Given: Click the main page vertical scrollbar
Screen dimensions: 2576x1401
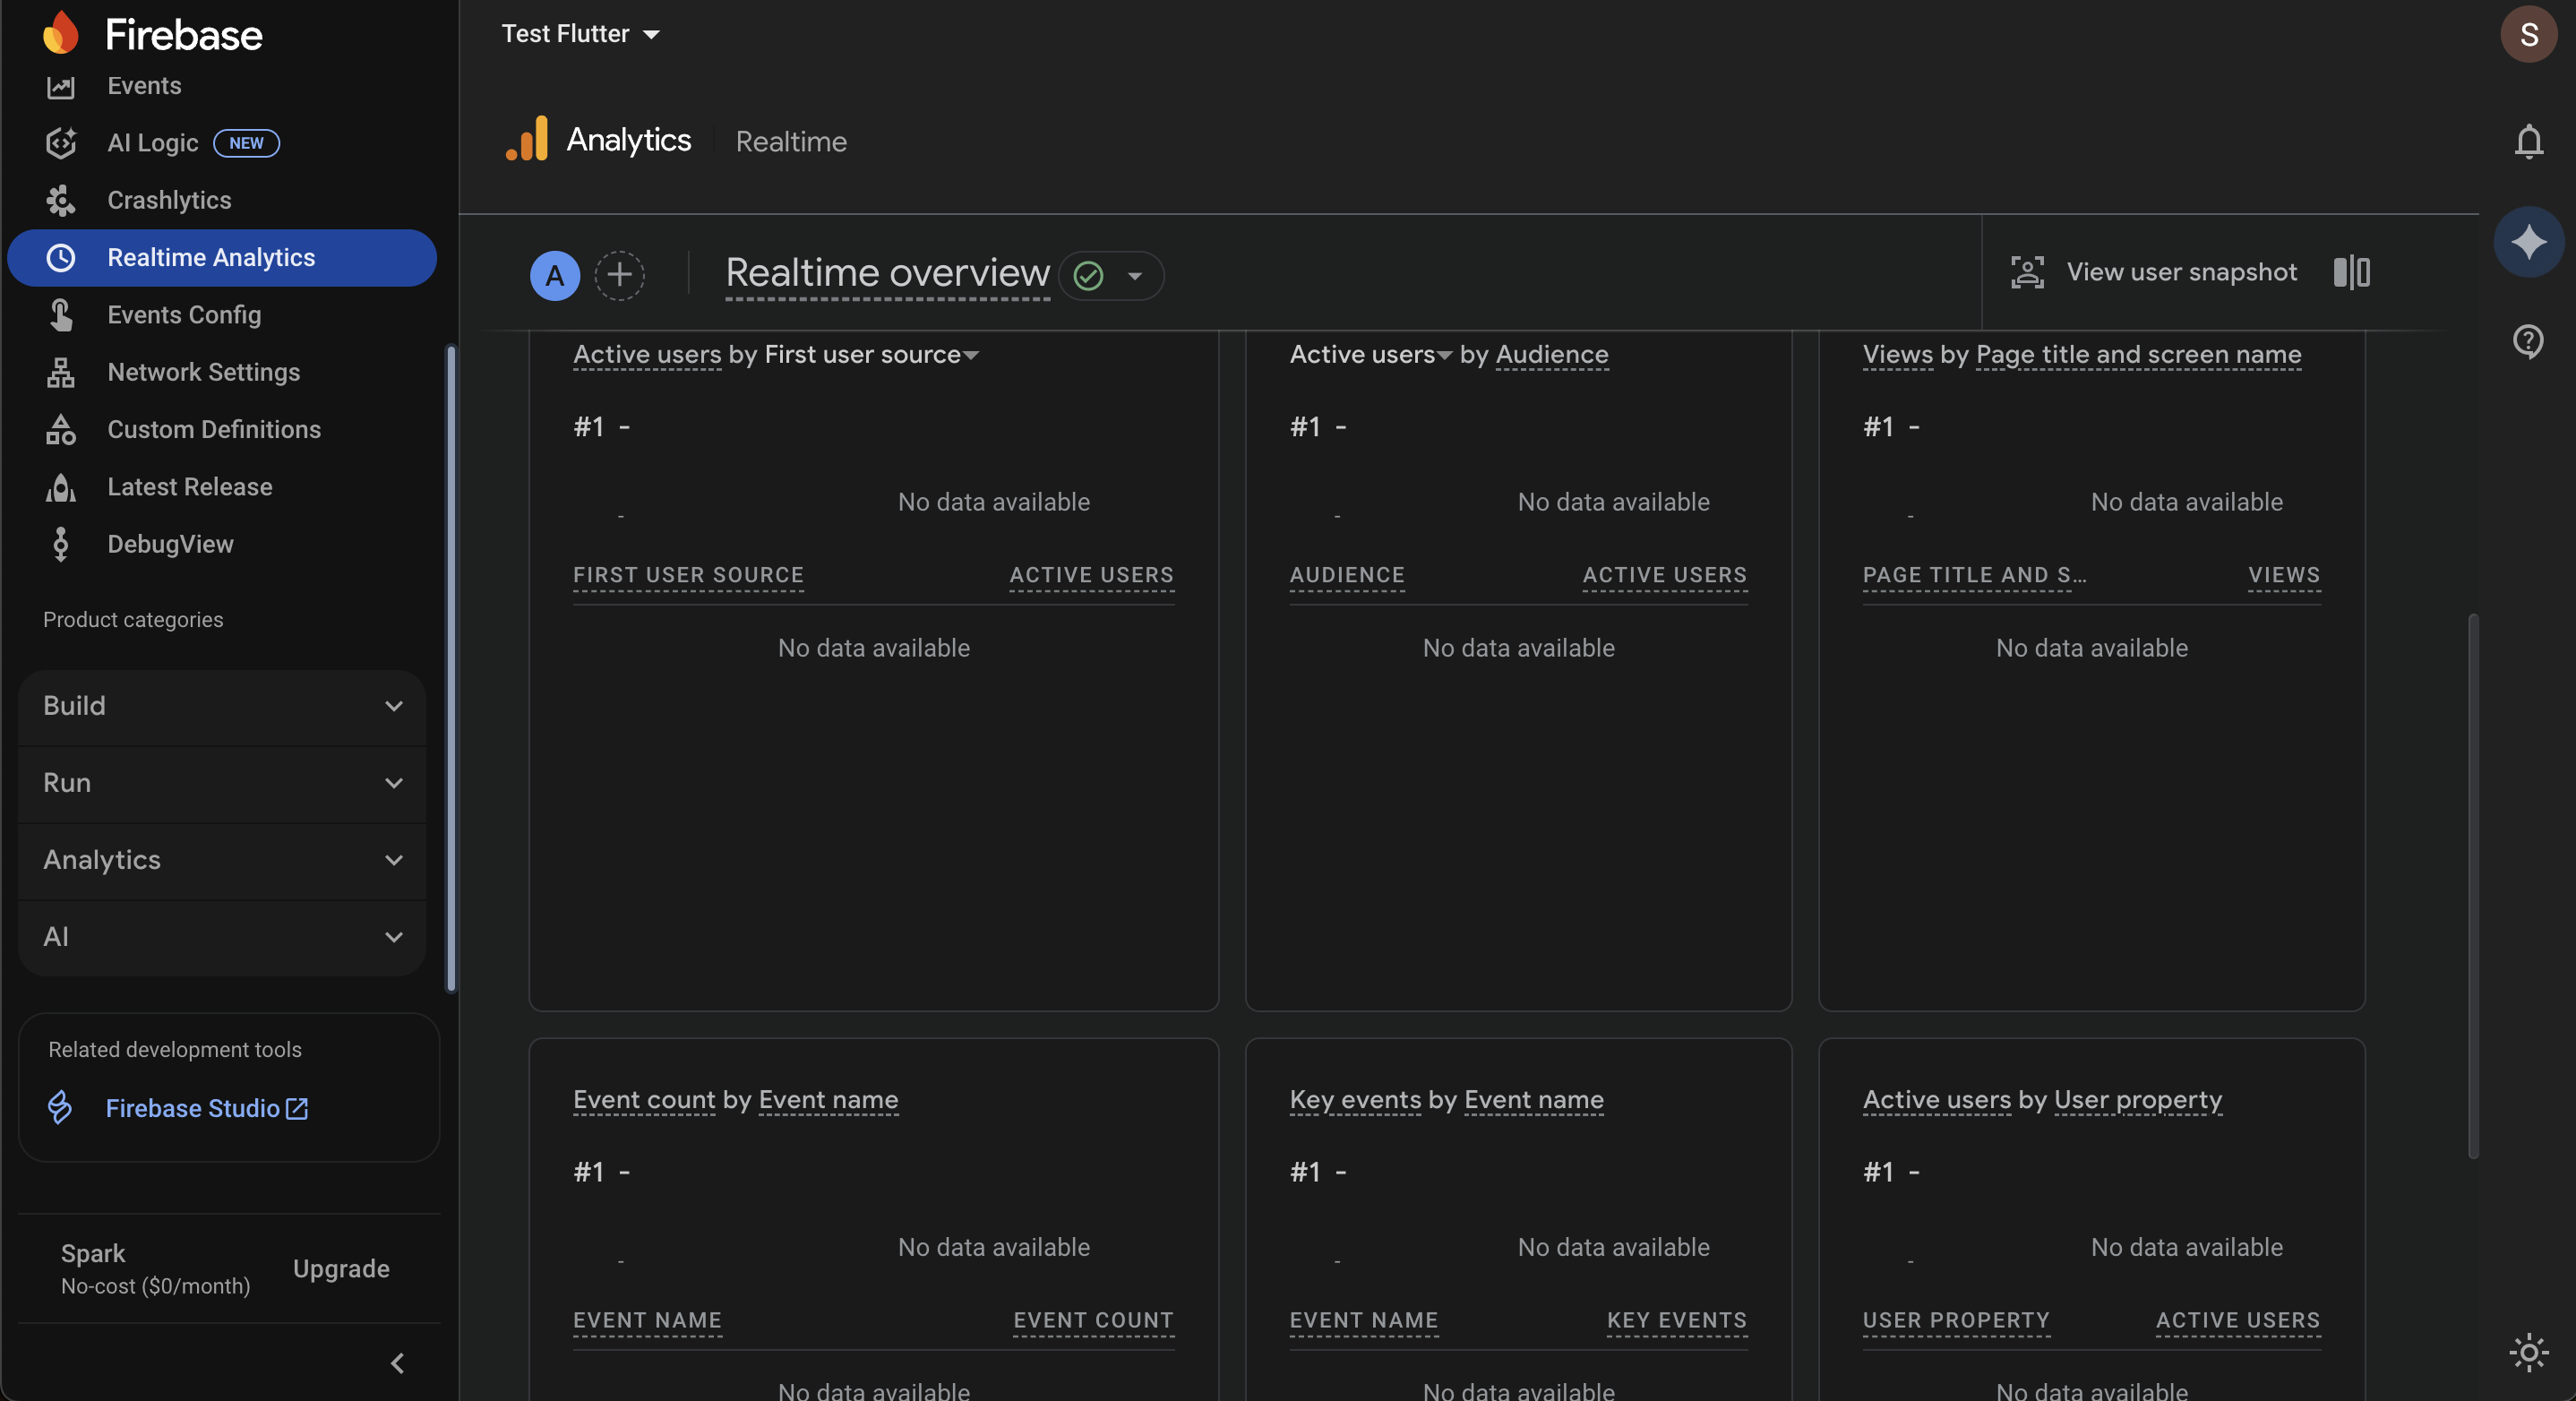Looking at the screenshot, I should point(2473,885).
